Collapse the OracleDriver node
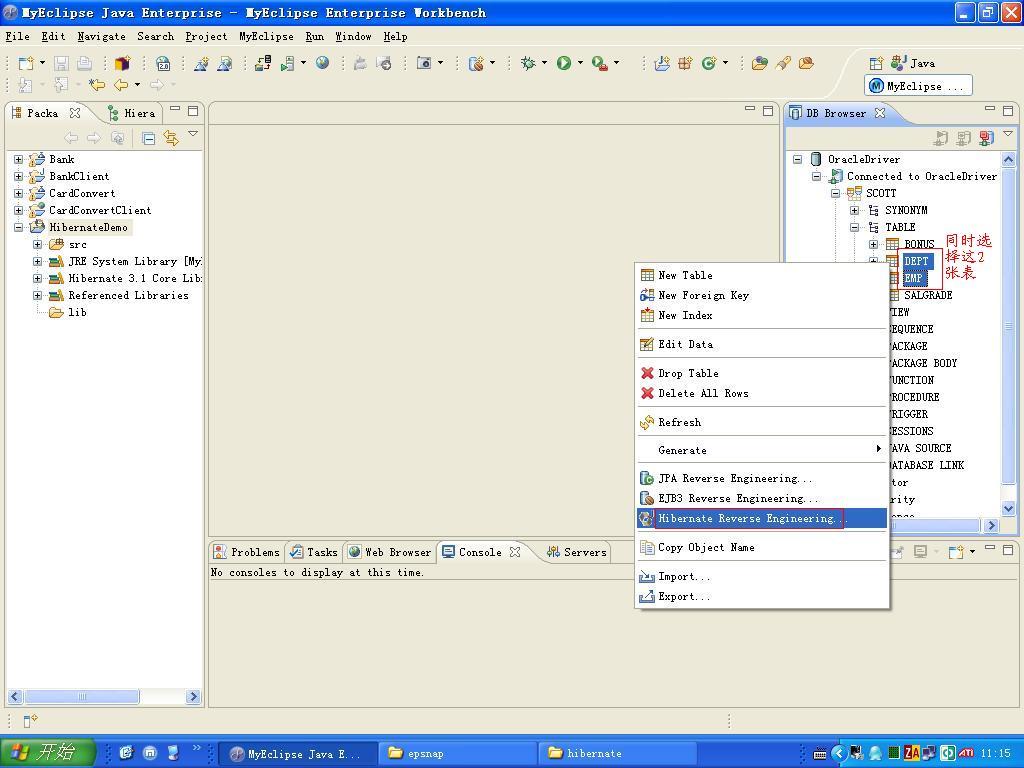This screenshot has height=768, width=1024. point(797,159)
